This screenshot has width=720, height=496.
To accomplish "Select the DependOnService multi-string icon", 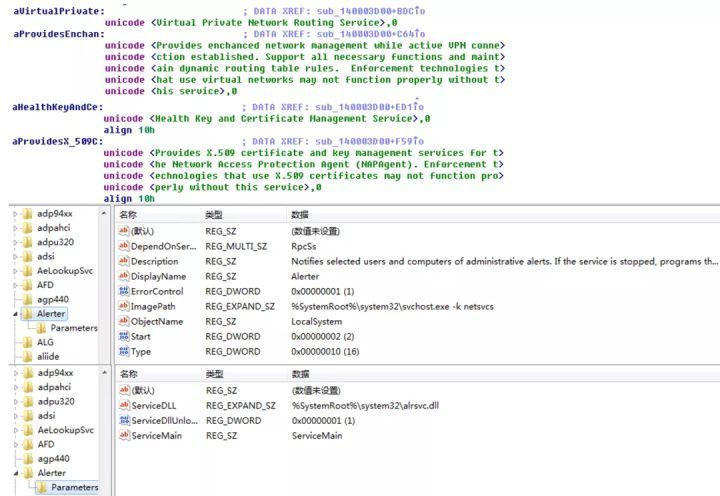I will click(124, 246).
